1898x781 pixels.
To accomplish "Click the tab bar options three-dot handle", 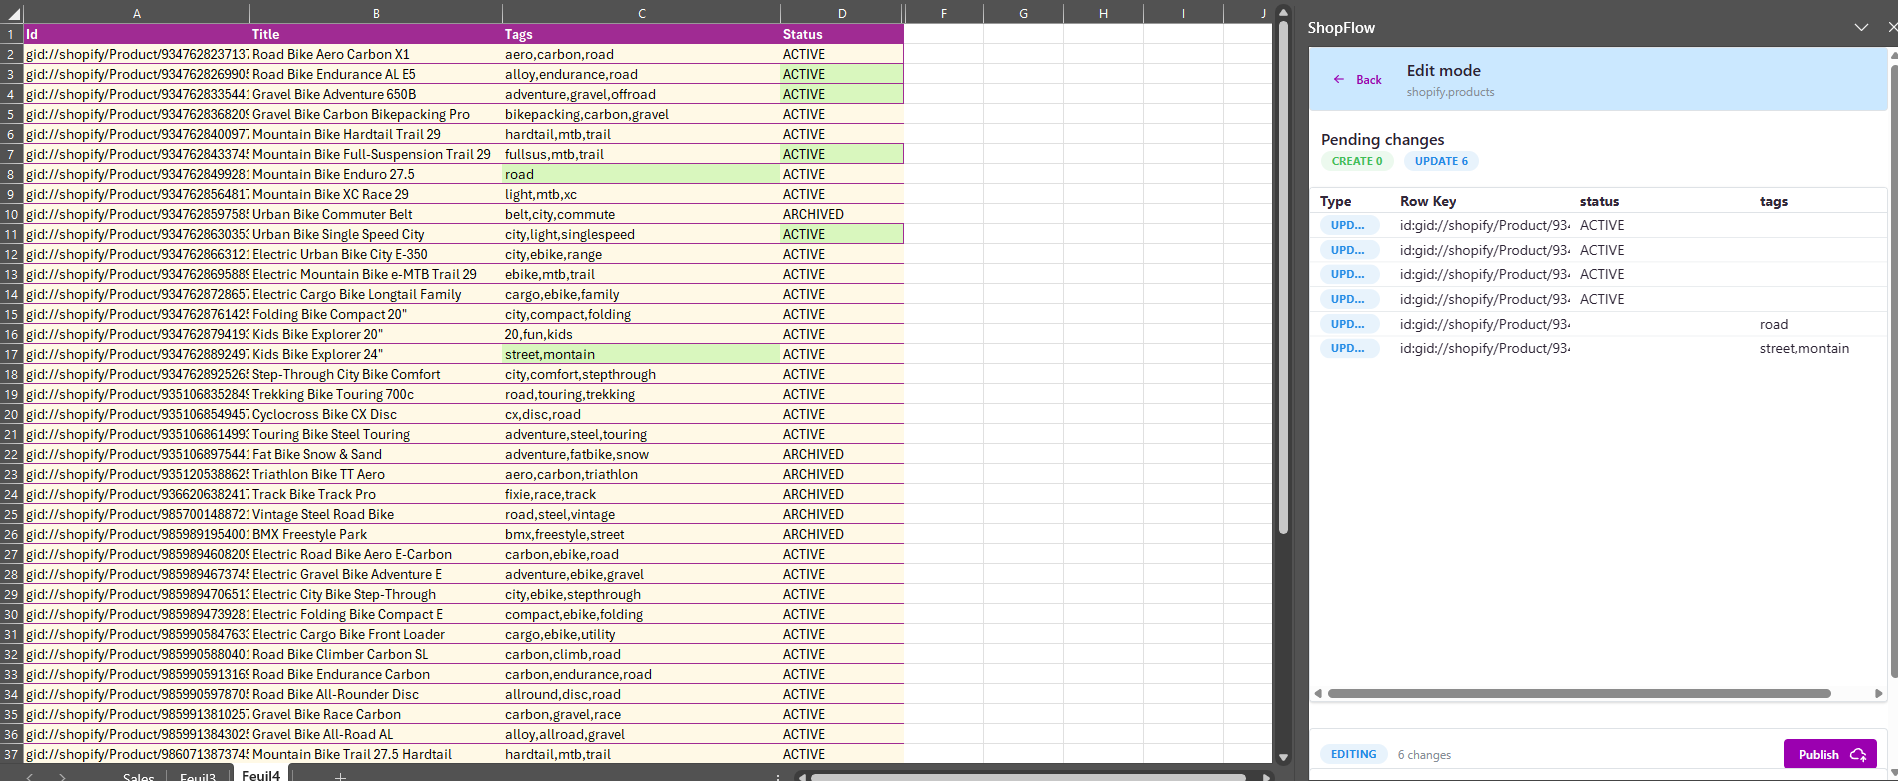I will pyautogui.click(x=778, y=776).
